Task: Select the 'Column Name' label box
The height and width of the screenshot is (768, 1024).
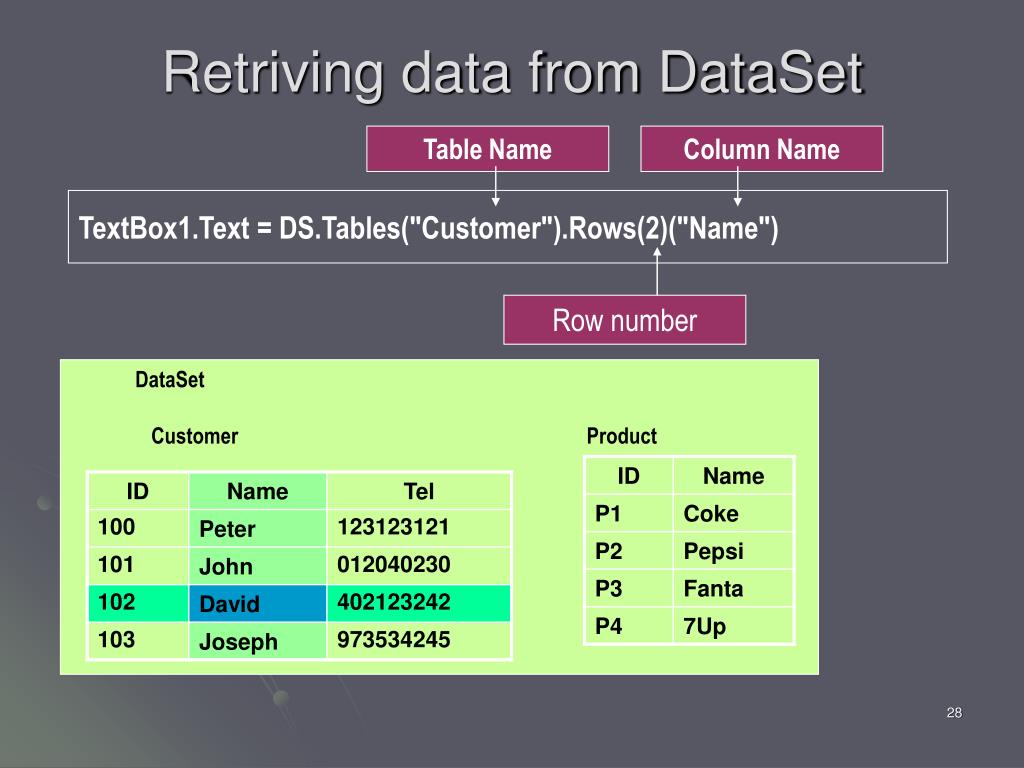Action: coord(761,149)
